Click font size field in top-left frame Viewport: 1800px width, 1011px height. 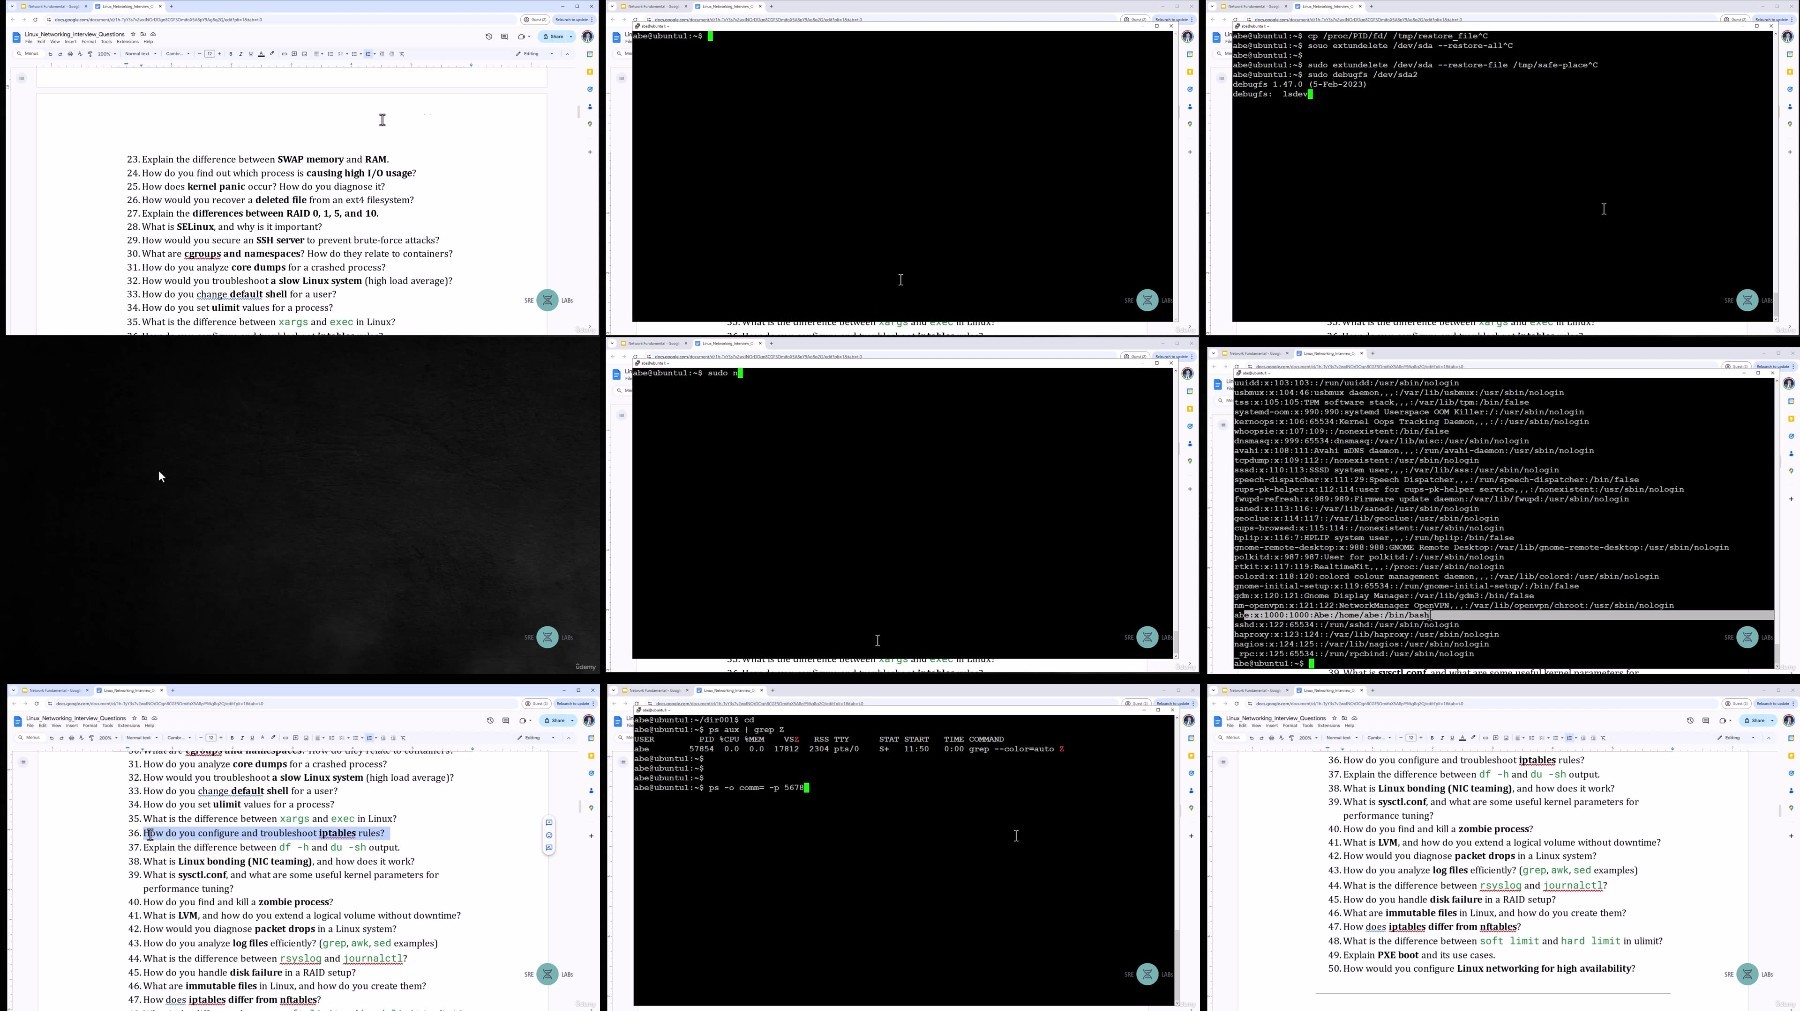click(x=209, y=54)
